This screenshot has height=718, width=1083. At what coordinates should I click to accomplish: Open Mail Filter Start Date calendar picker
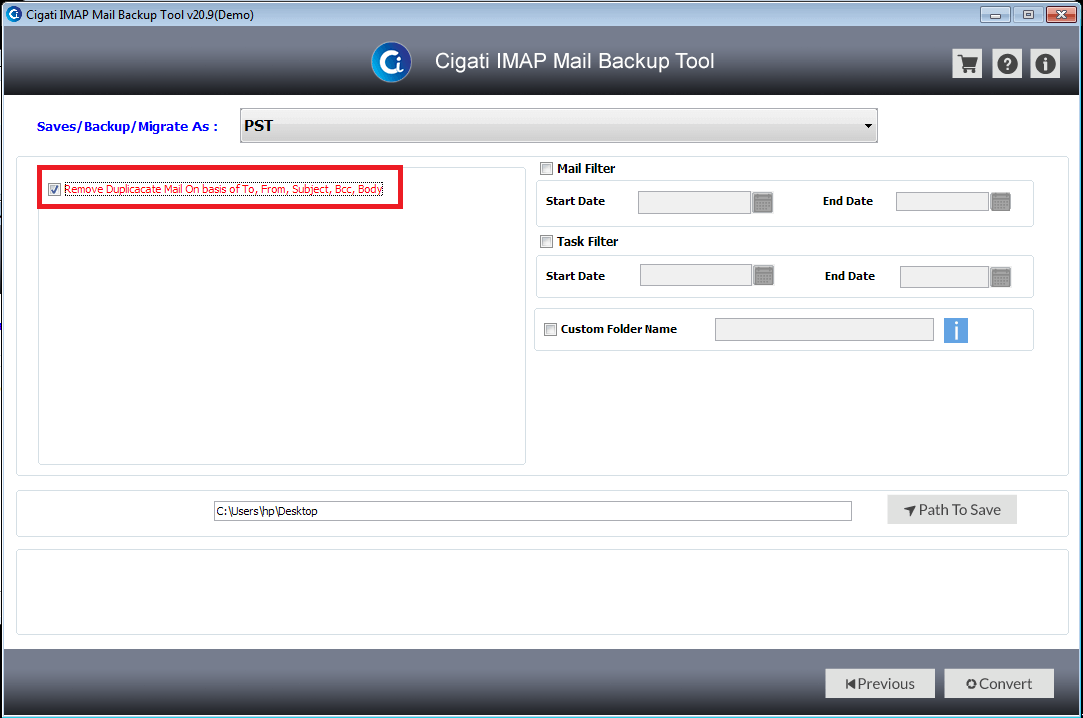point(763,202)
